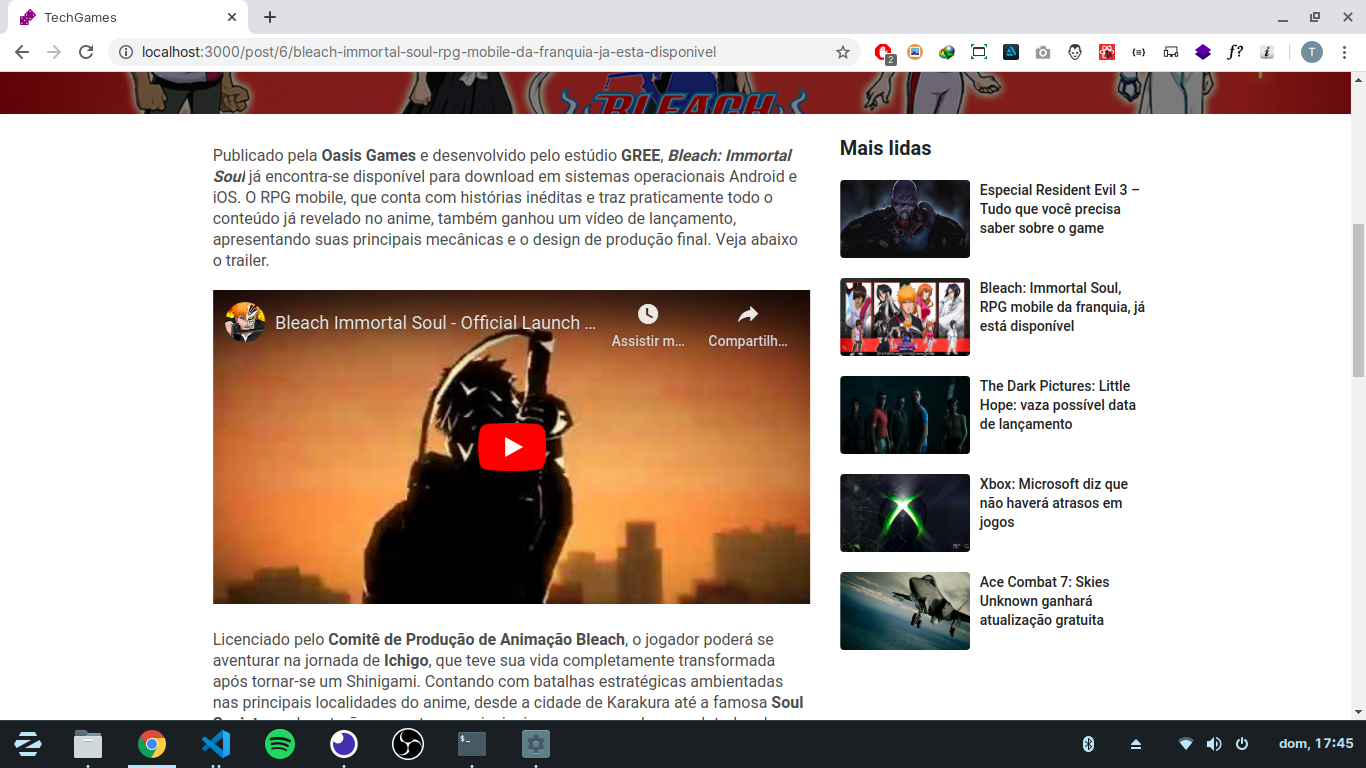Open the clock dom, 17:45
Screen dimensions: 1366x768
(x=1316, y=744)
